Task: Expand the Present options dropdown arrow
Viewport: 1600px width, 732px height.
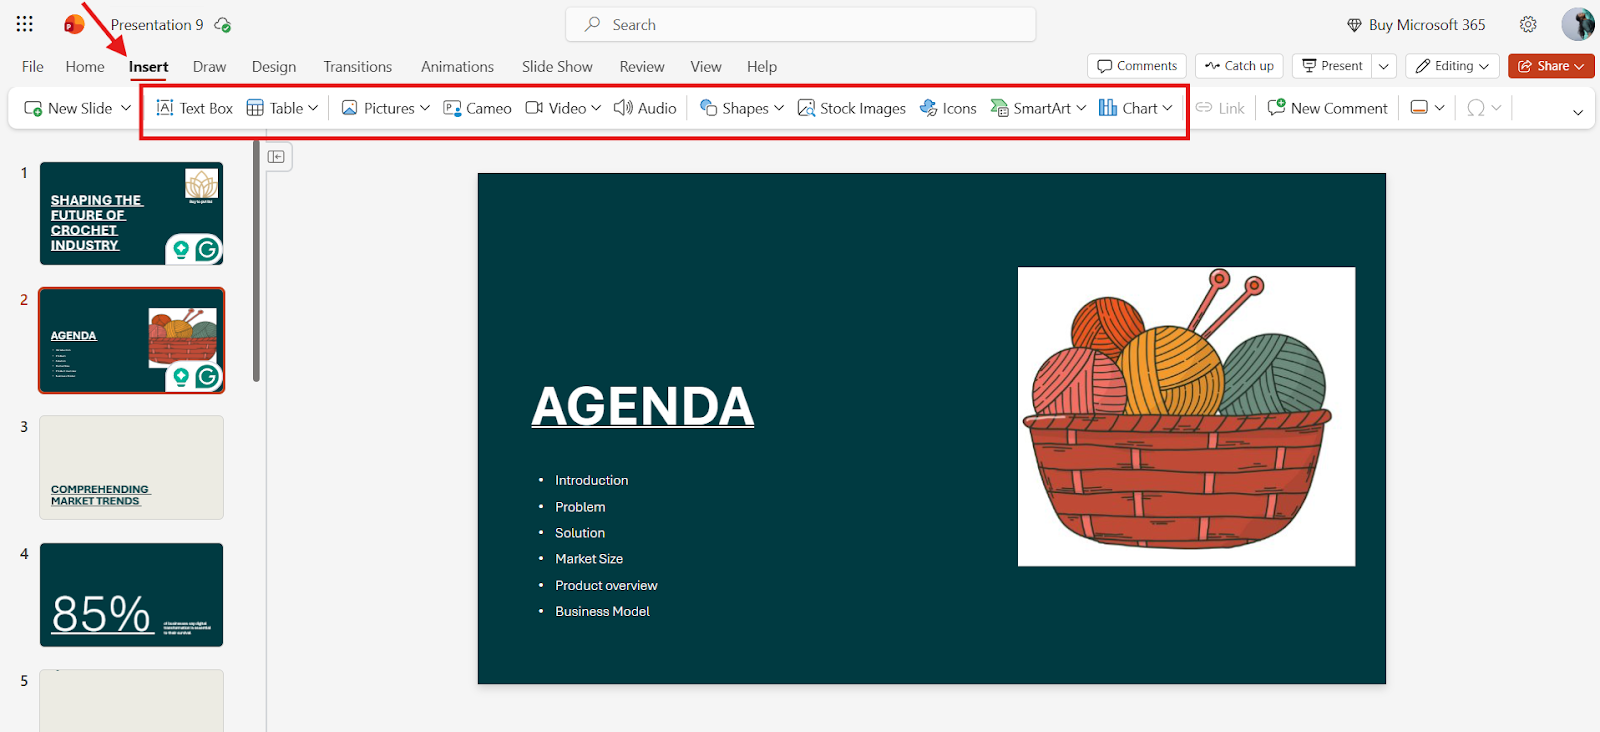Action: [1384, 66]
